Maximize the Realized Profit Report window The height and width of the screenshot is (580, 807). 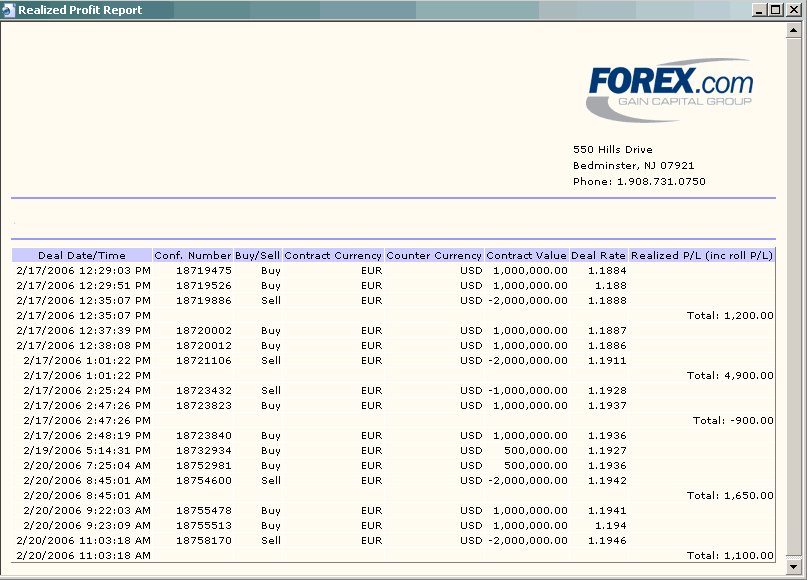pos(777,10)
